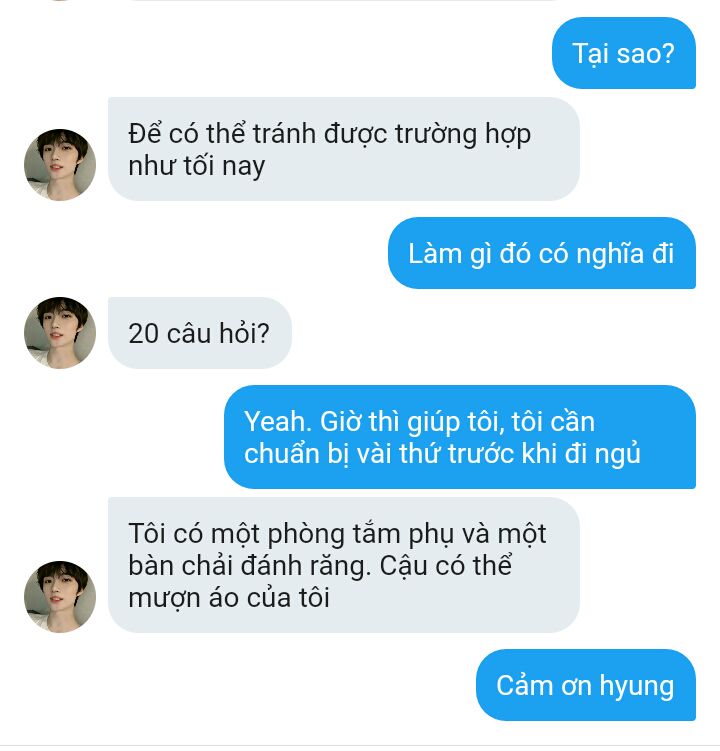Click the text "như tối nay" in gray bubble
The width and height of the screenshot is (720, 751).
point(196,167)
